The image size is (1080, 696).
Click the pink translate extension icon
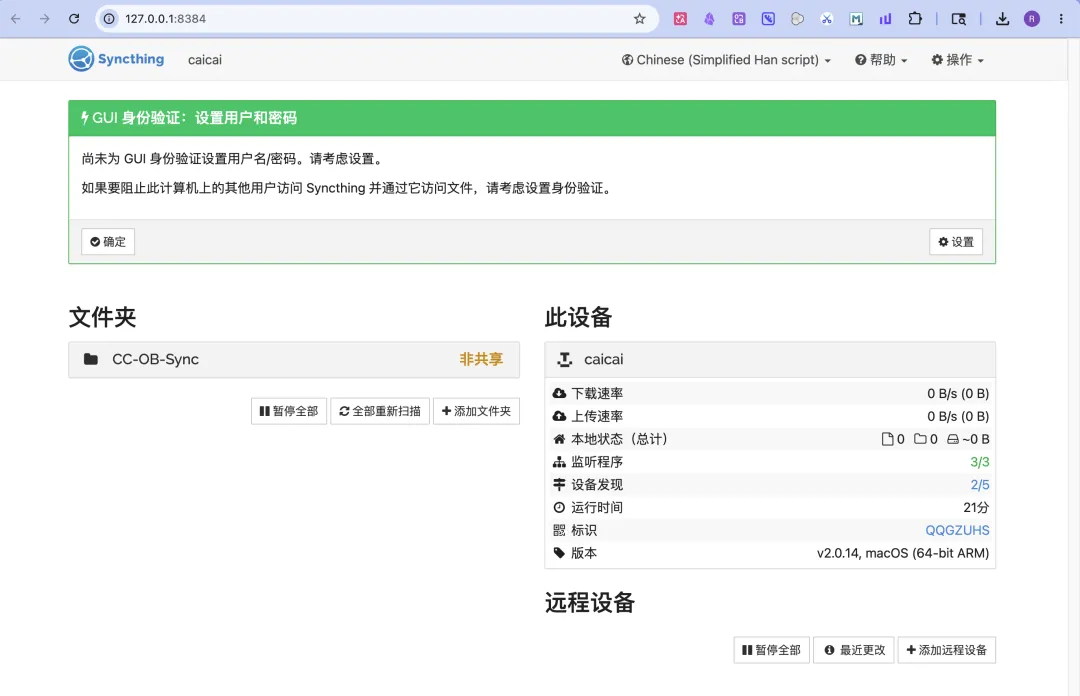(681, 19)
